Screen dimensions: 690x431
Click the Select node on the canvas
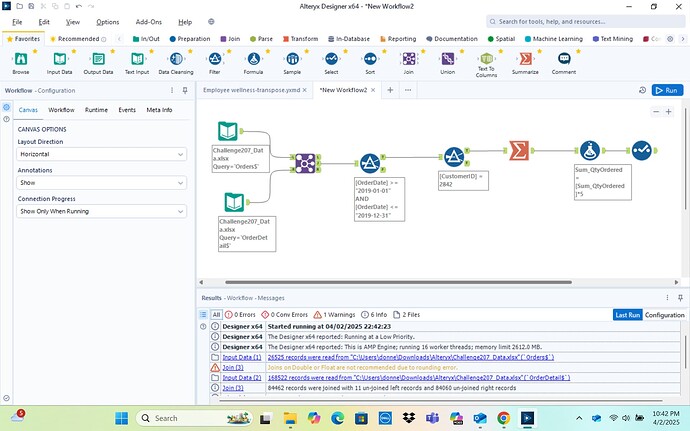[642, 151]
